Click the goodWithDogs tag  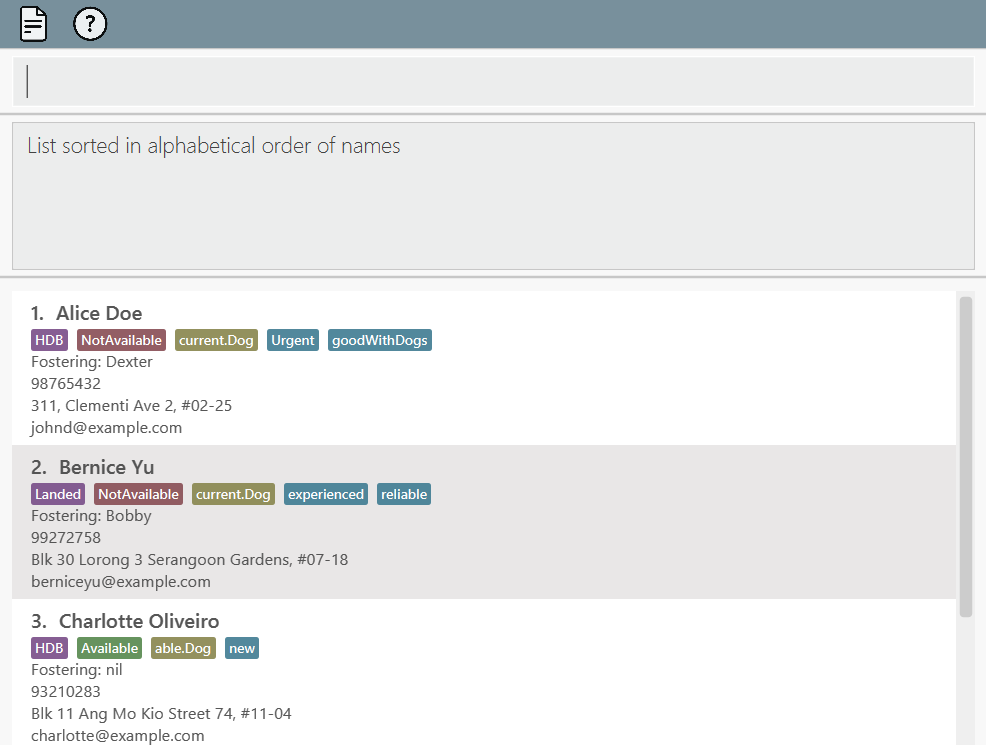379,340
